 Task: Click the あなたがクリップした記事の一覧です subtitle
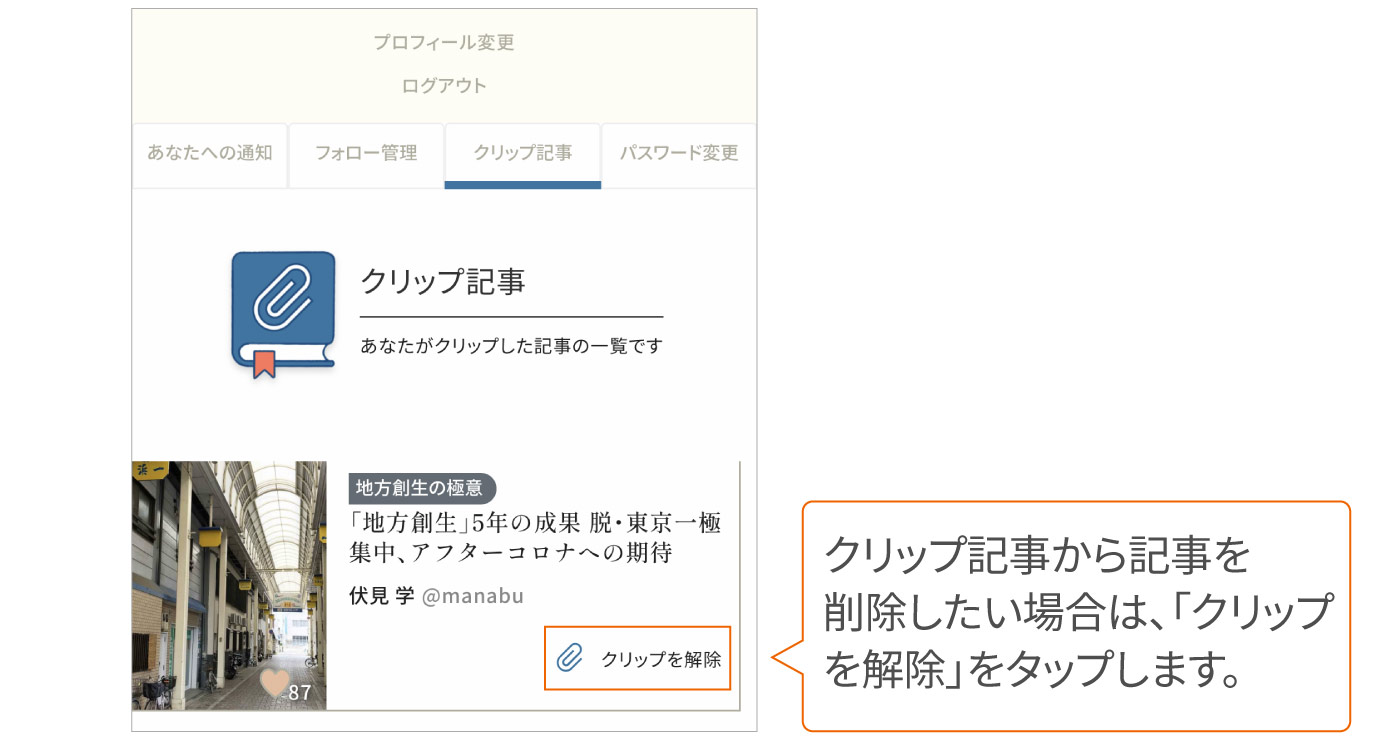tap(511, 346)
